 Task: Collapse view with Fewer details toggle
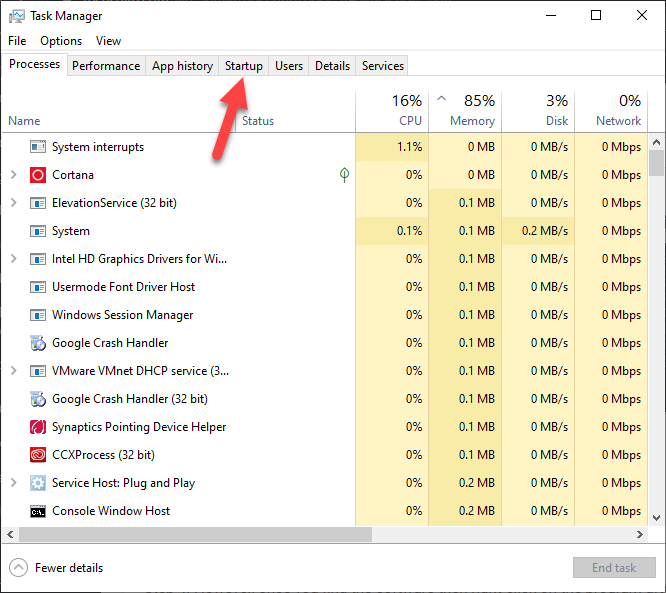19,568
